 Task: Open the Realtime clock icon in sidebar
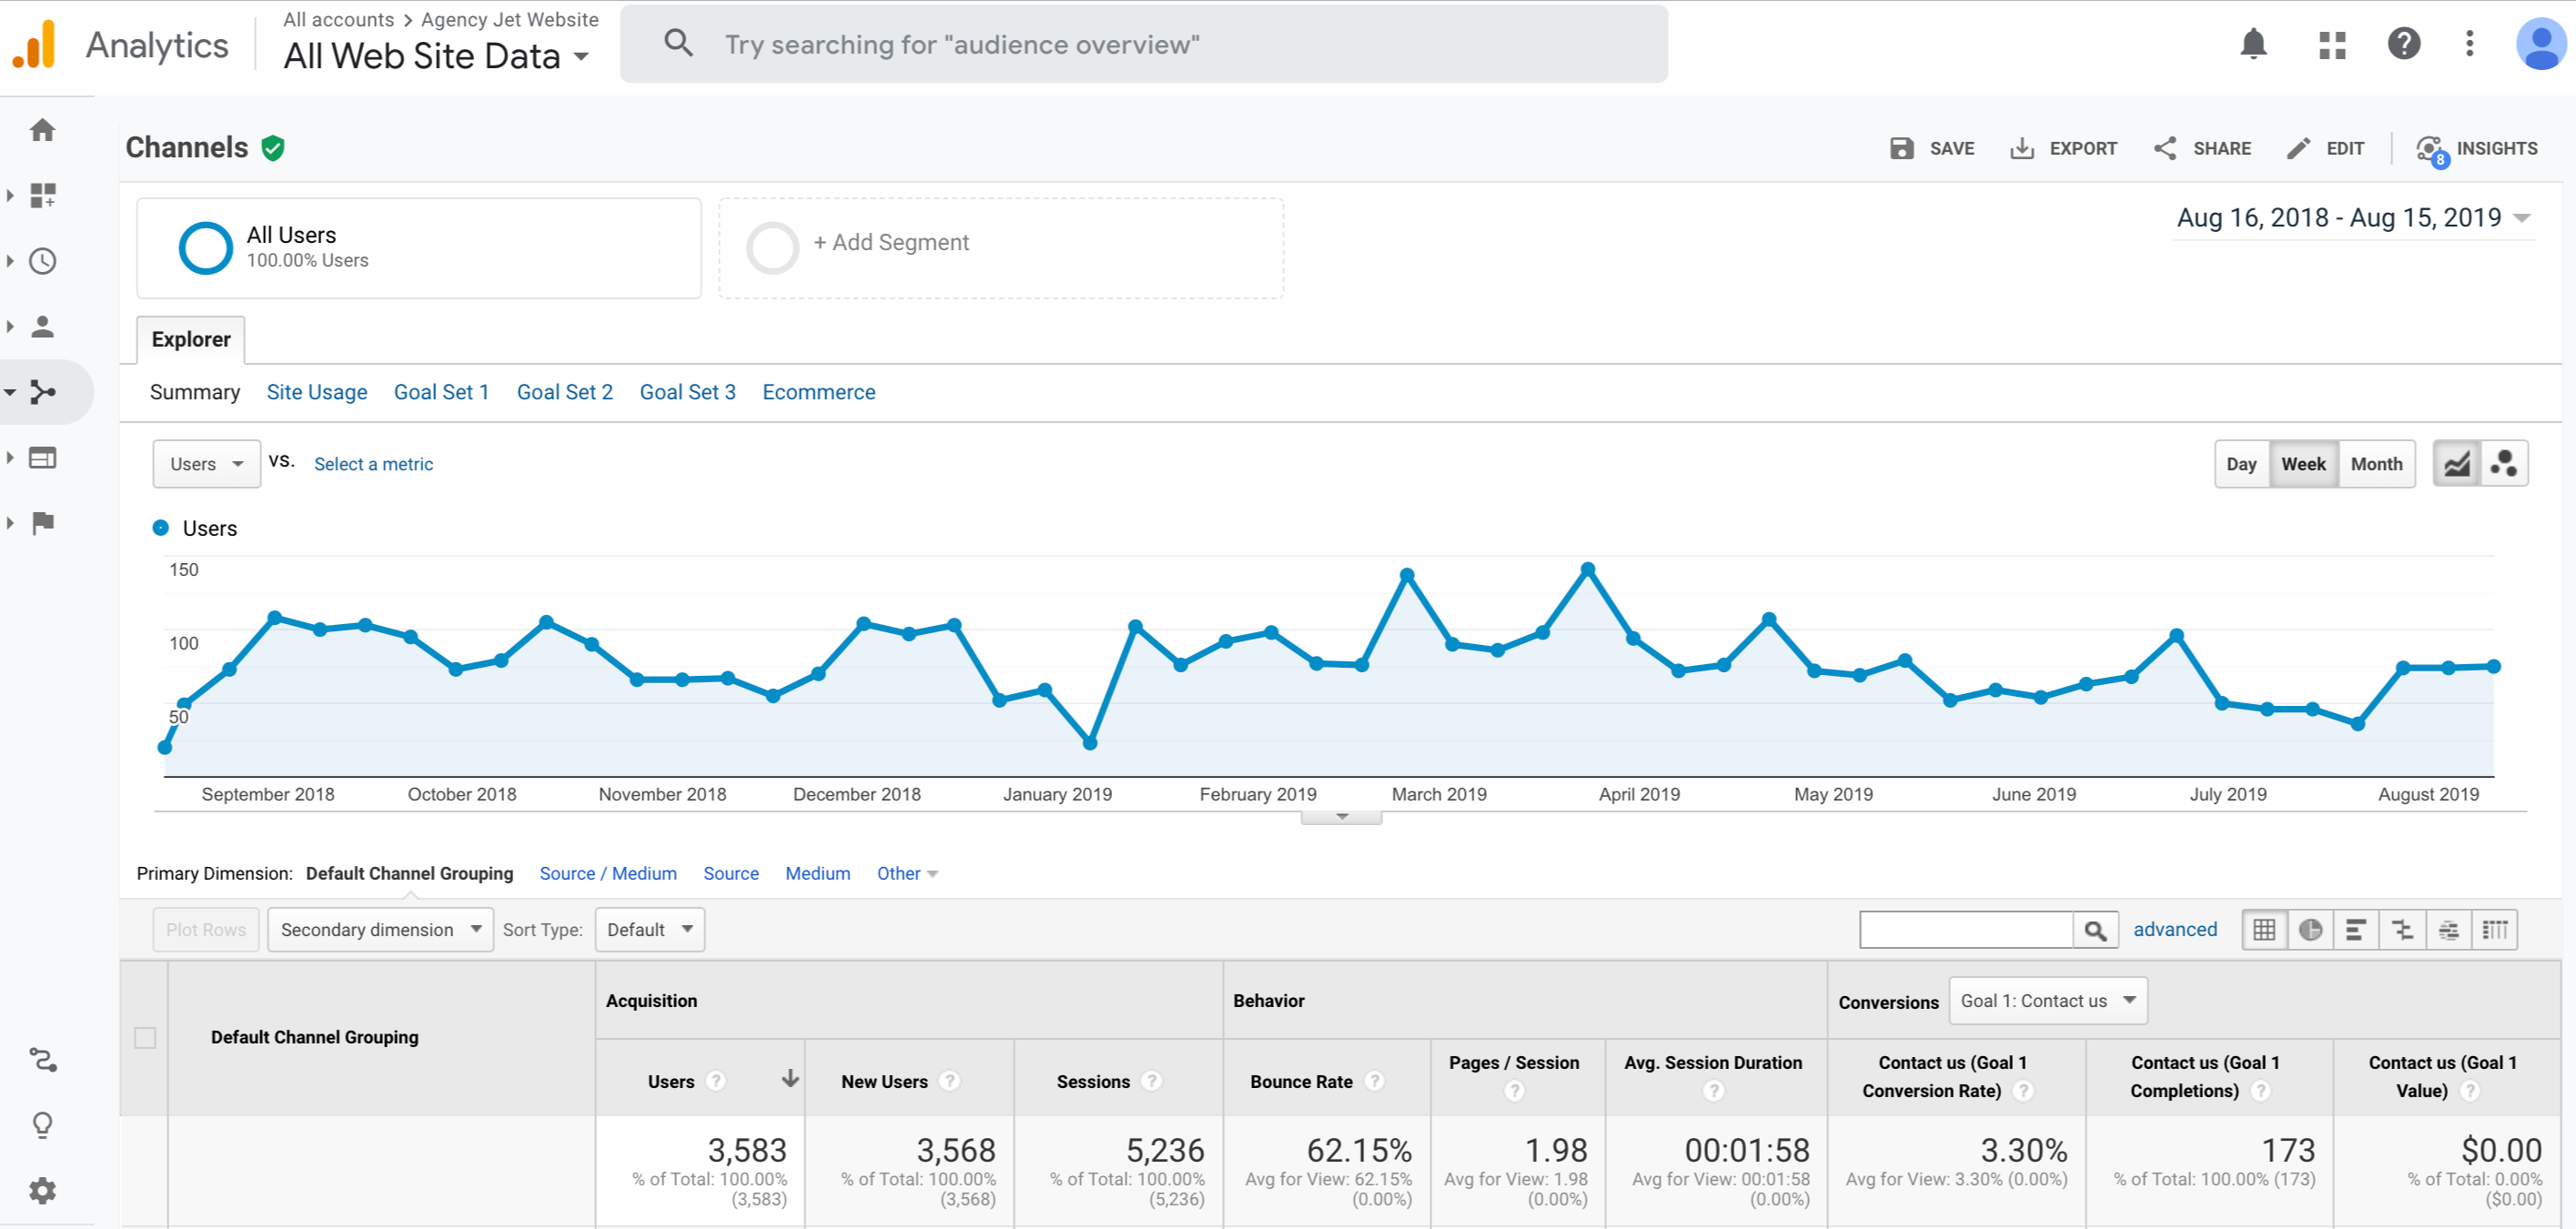click(42, 261)
